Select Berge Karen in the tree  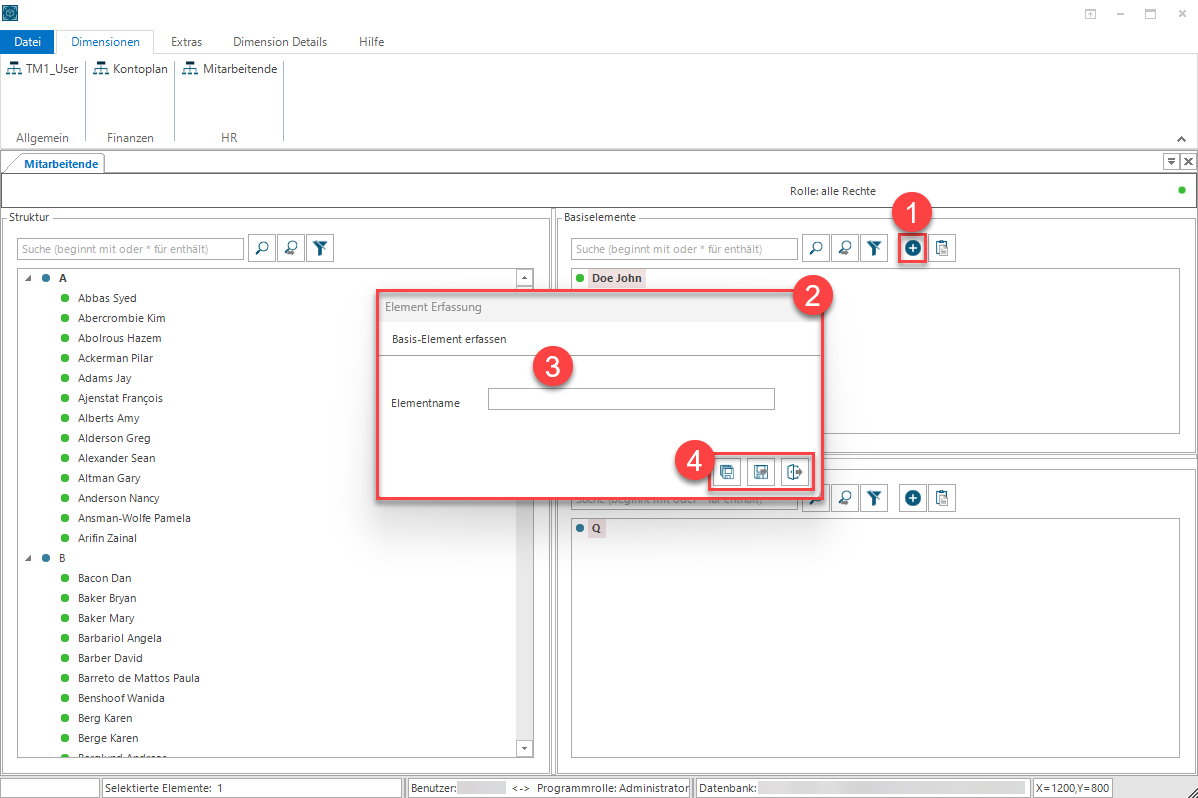[x=108, y=738]
